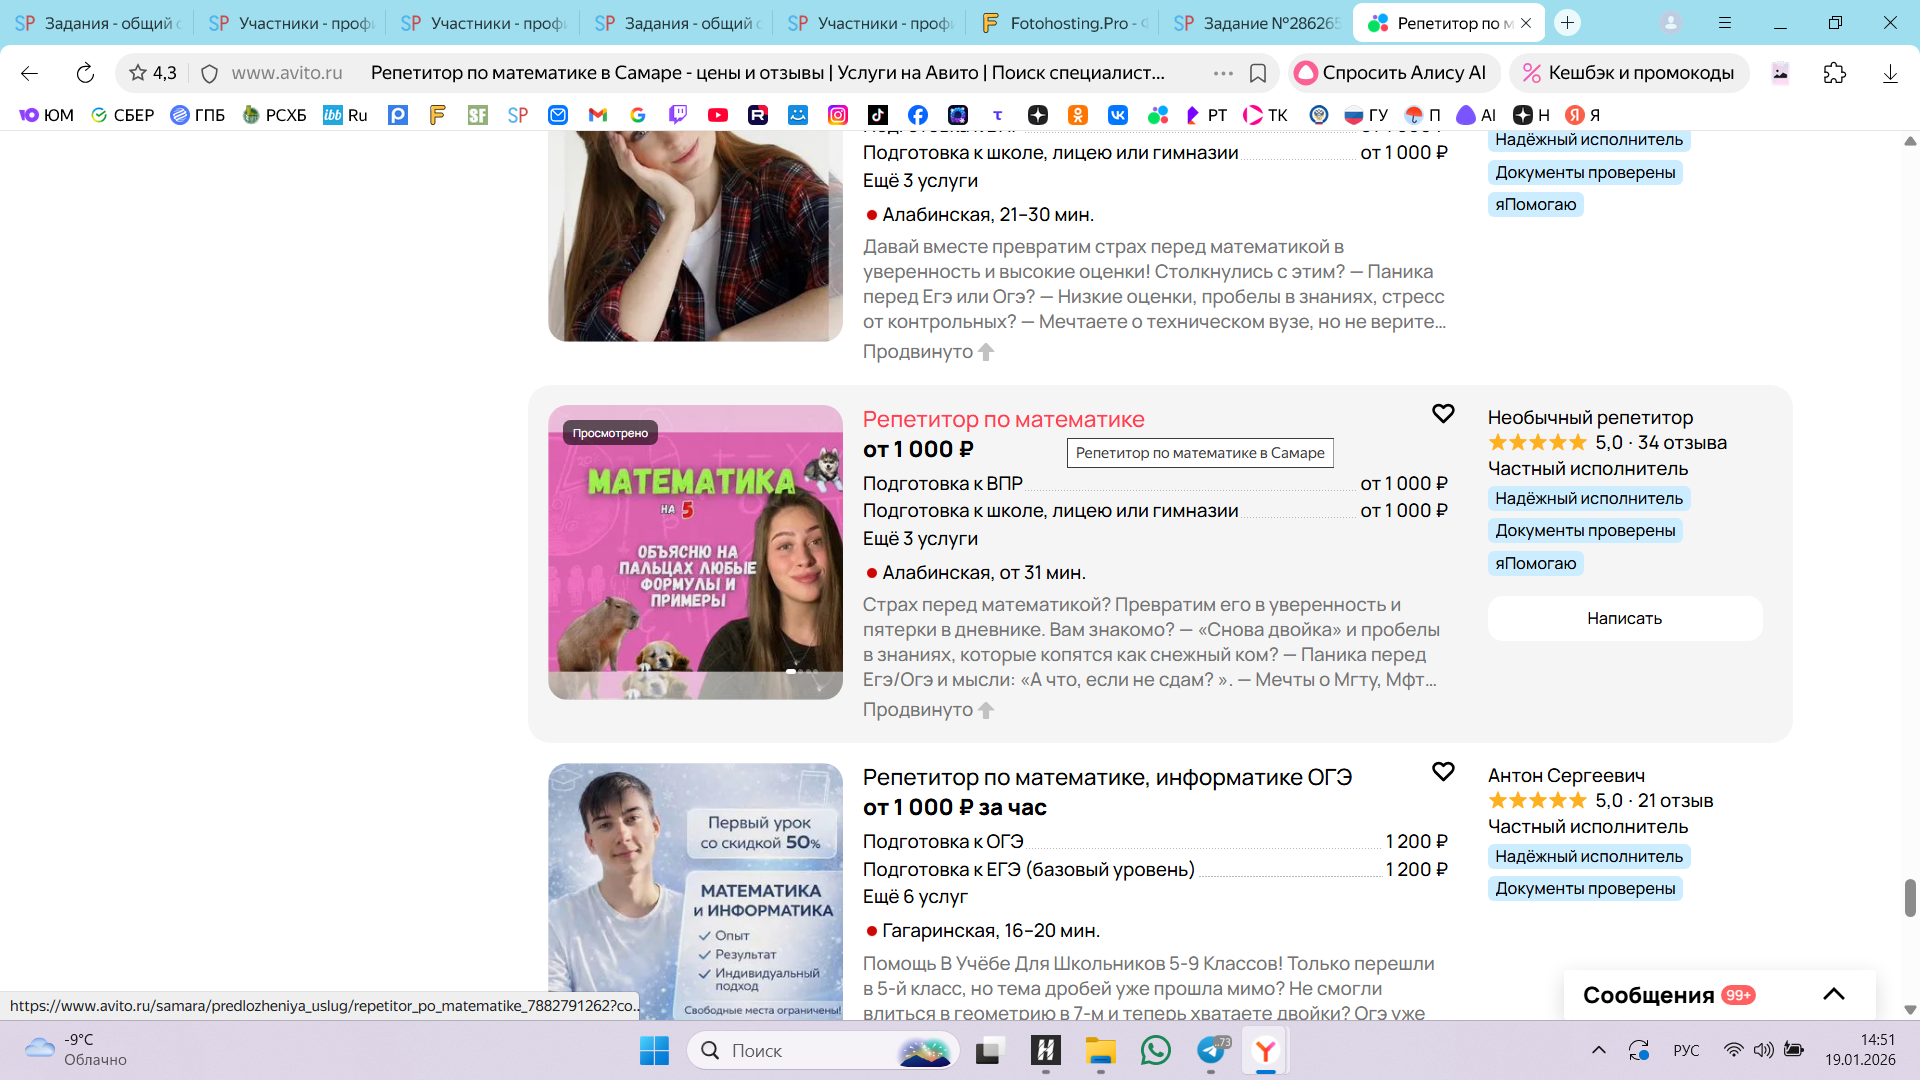Open VK bookmark icon
The image size is (1920, 1080).
click(1117, 115)
